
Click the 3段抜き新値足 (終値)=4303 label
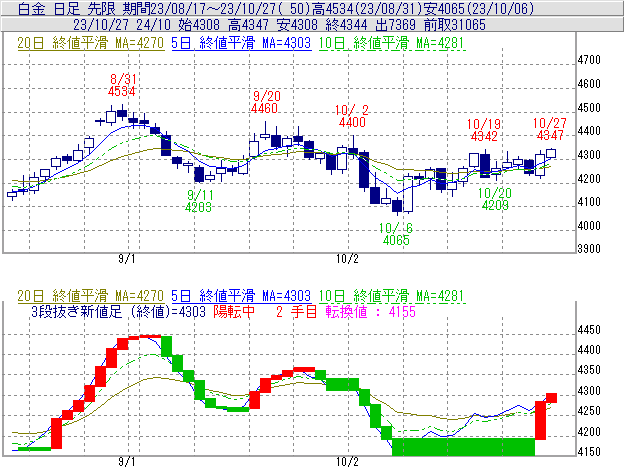pos(119,312)
